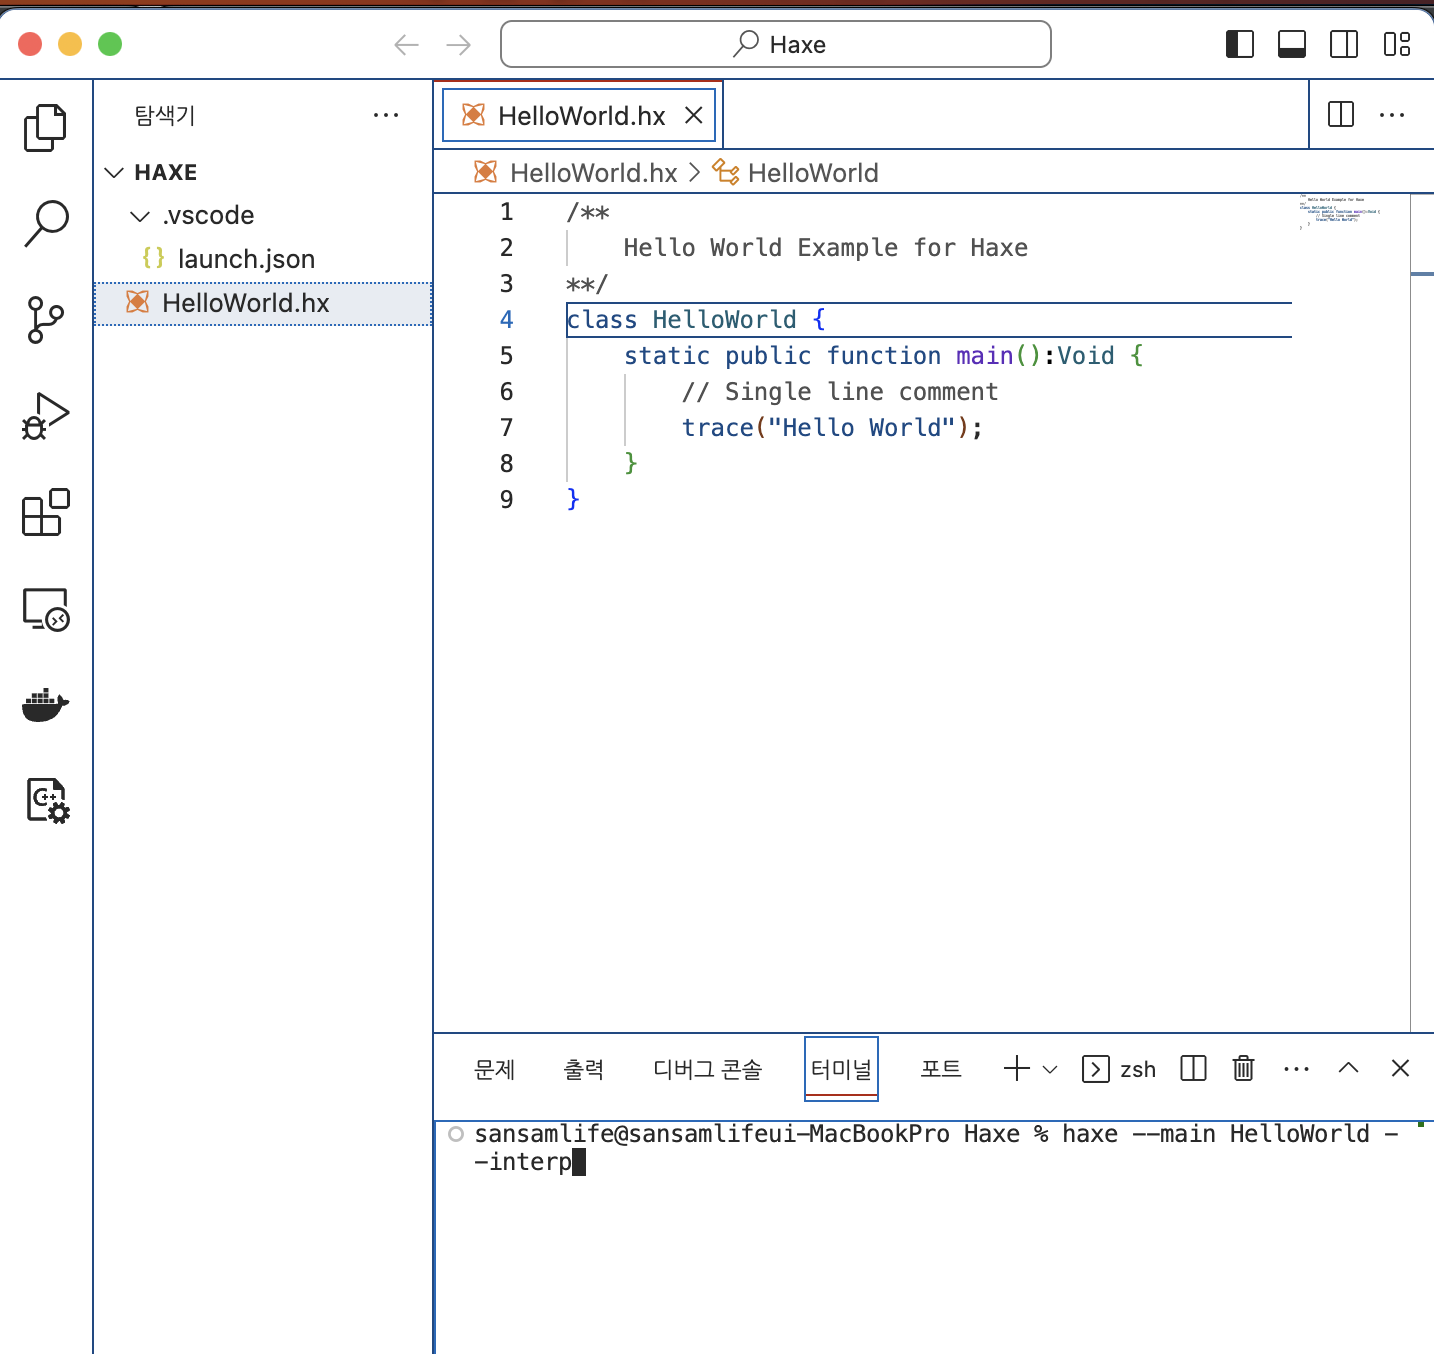
Task: Open editor more actions menu
Action: tap(1392, 115)
